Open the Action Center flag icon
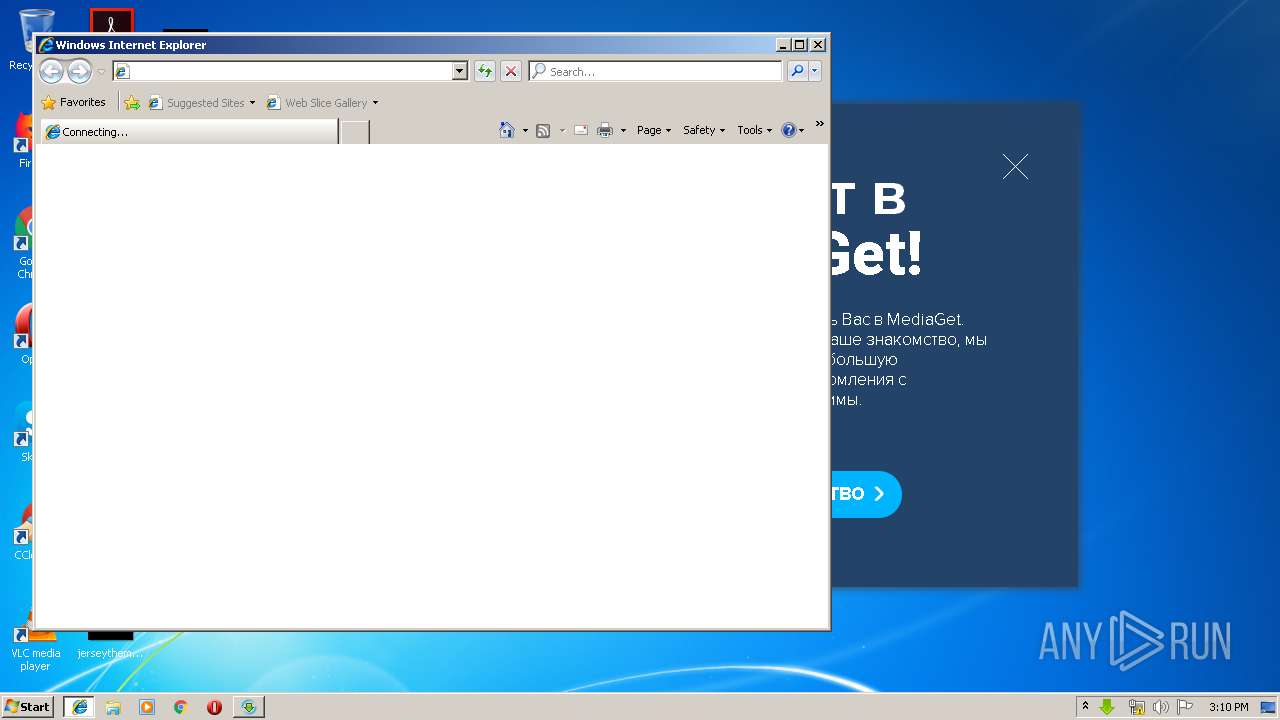This screenshot has height=720, width=1280. pyautogui.click(x=1185, y=706)
